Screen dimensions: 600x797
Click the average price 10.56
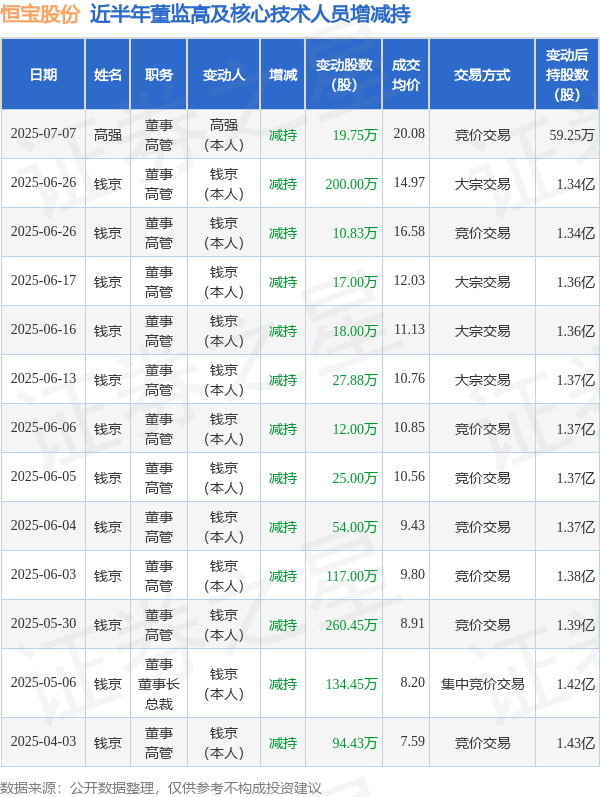coord(409,476)
